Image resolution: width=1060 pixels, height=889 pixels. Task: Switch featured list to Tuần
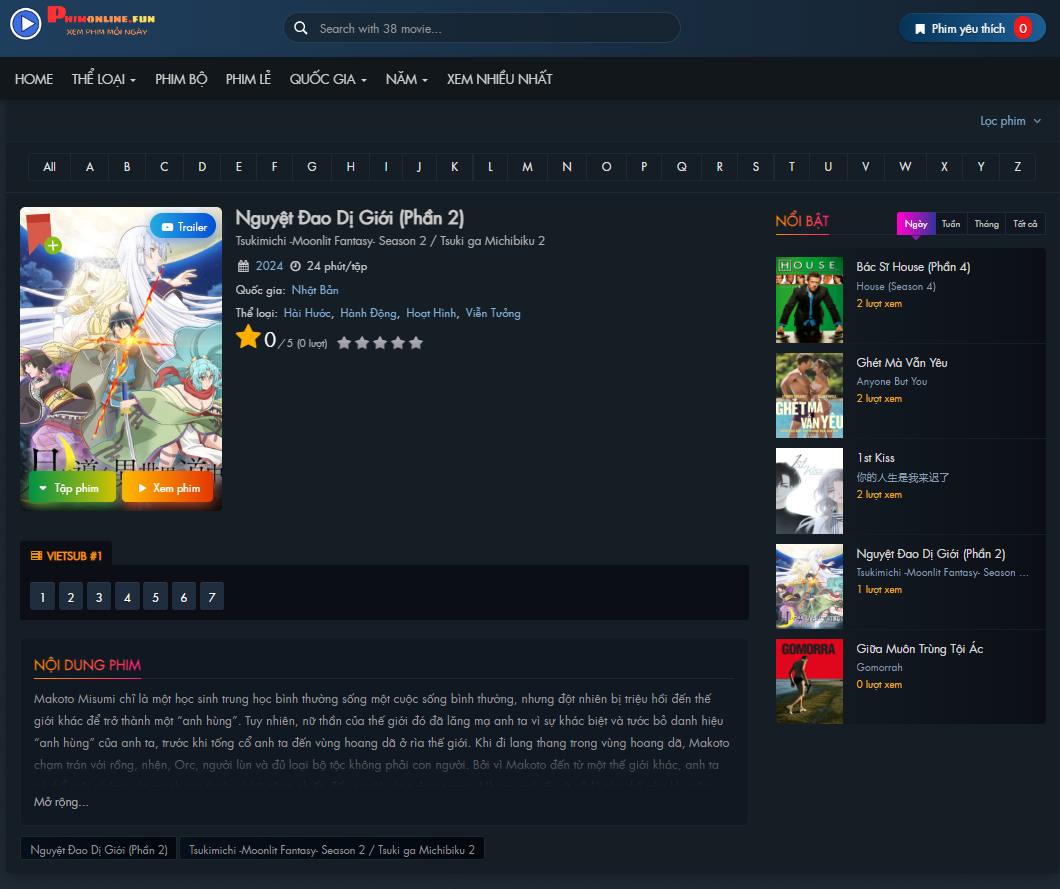pos(950,224)
